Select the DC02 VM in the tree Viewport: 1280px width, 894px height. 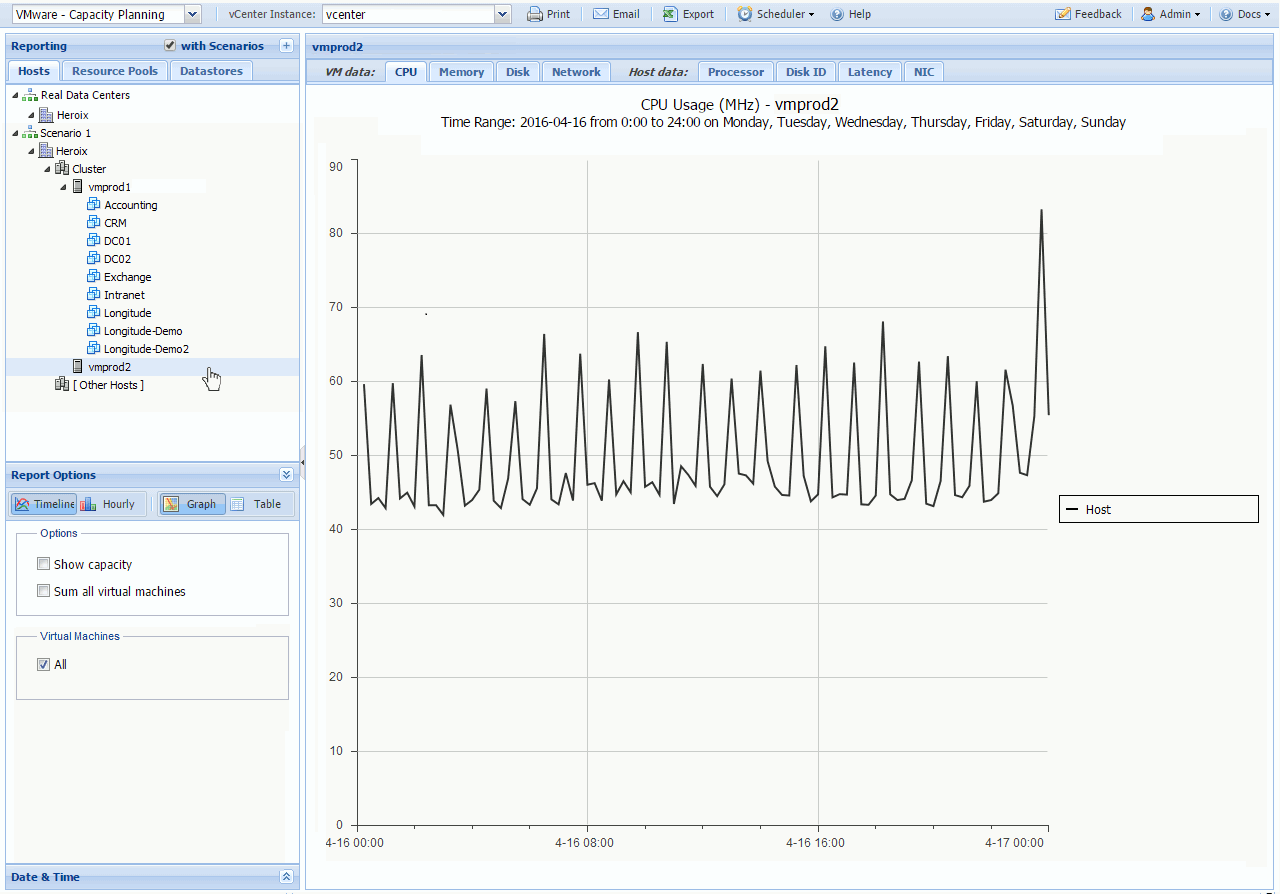pyautogui.click(x=117, y=259)
